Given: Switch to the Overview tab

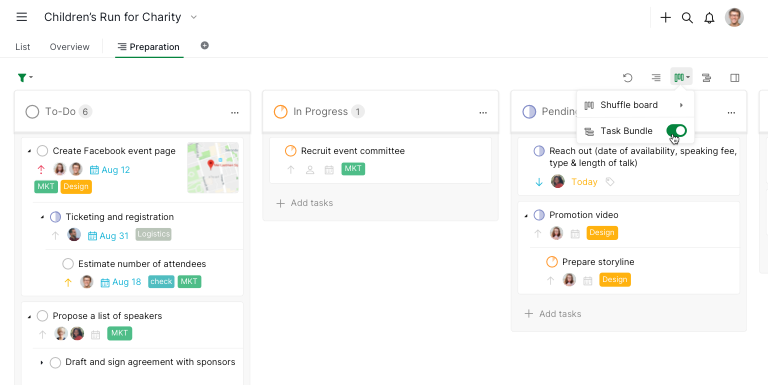Looking at the screenshot, I should point(70,47).
